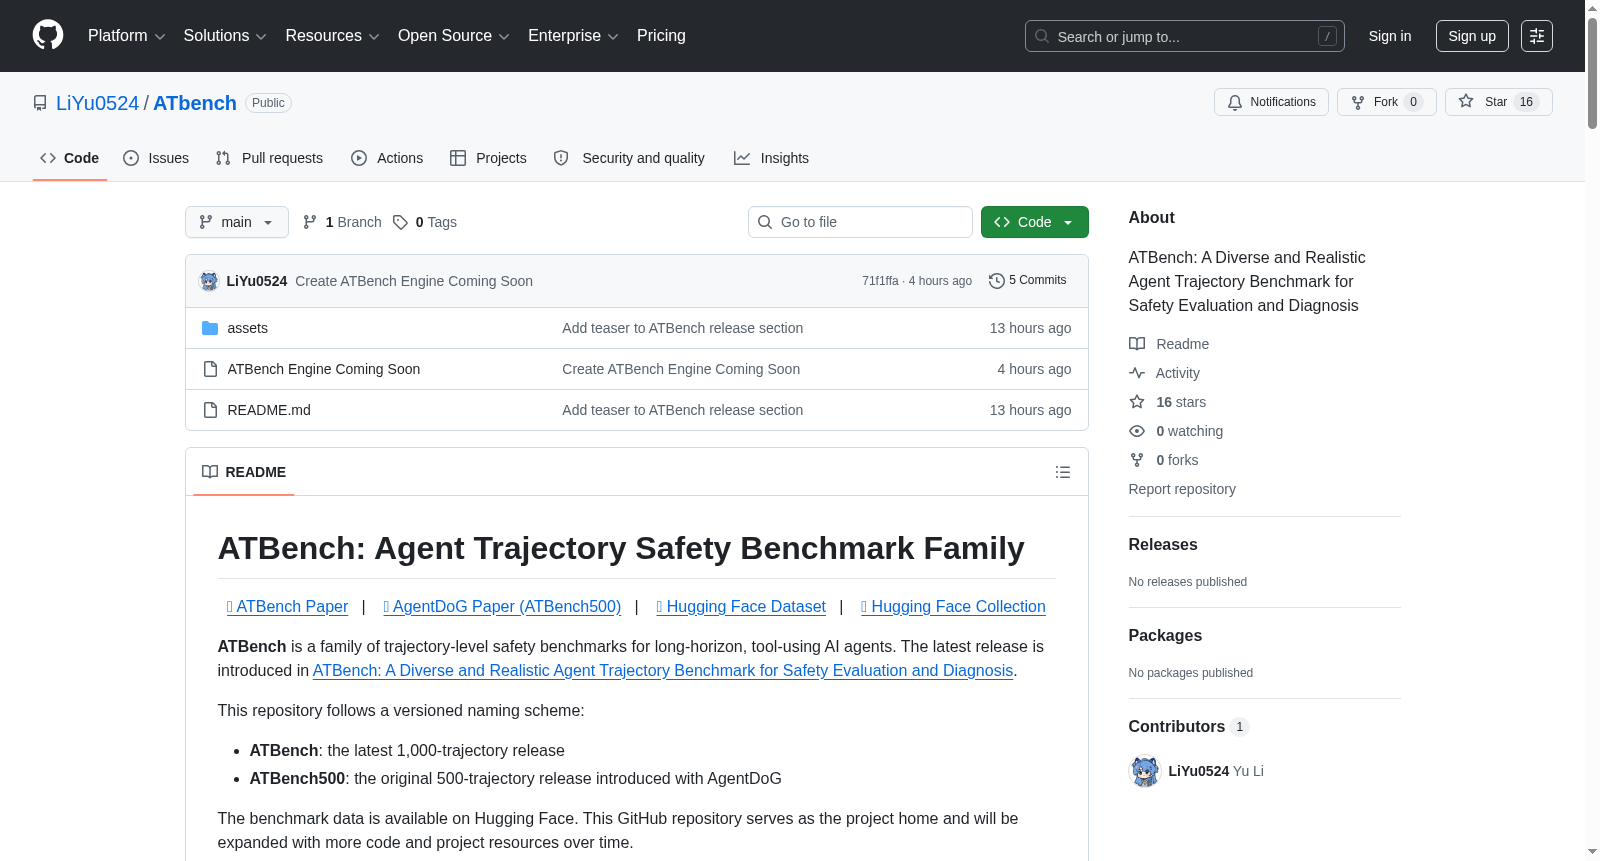The height and width of the screenshot is (861, 1600).
Task: Click the pulse icon next to Activity
Action: pos(1137,373)
